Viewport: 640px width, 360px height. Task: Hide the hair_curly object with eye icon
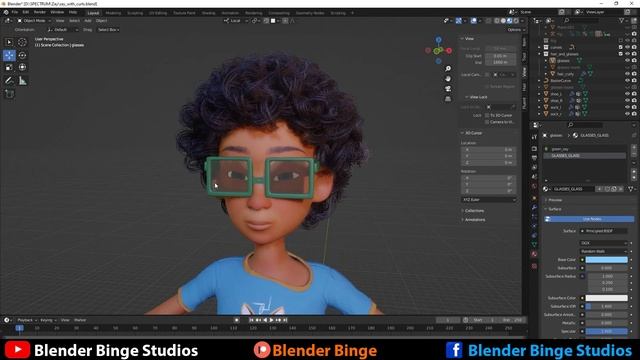coord(627,74)
